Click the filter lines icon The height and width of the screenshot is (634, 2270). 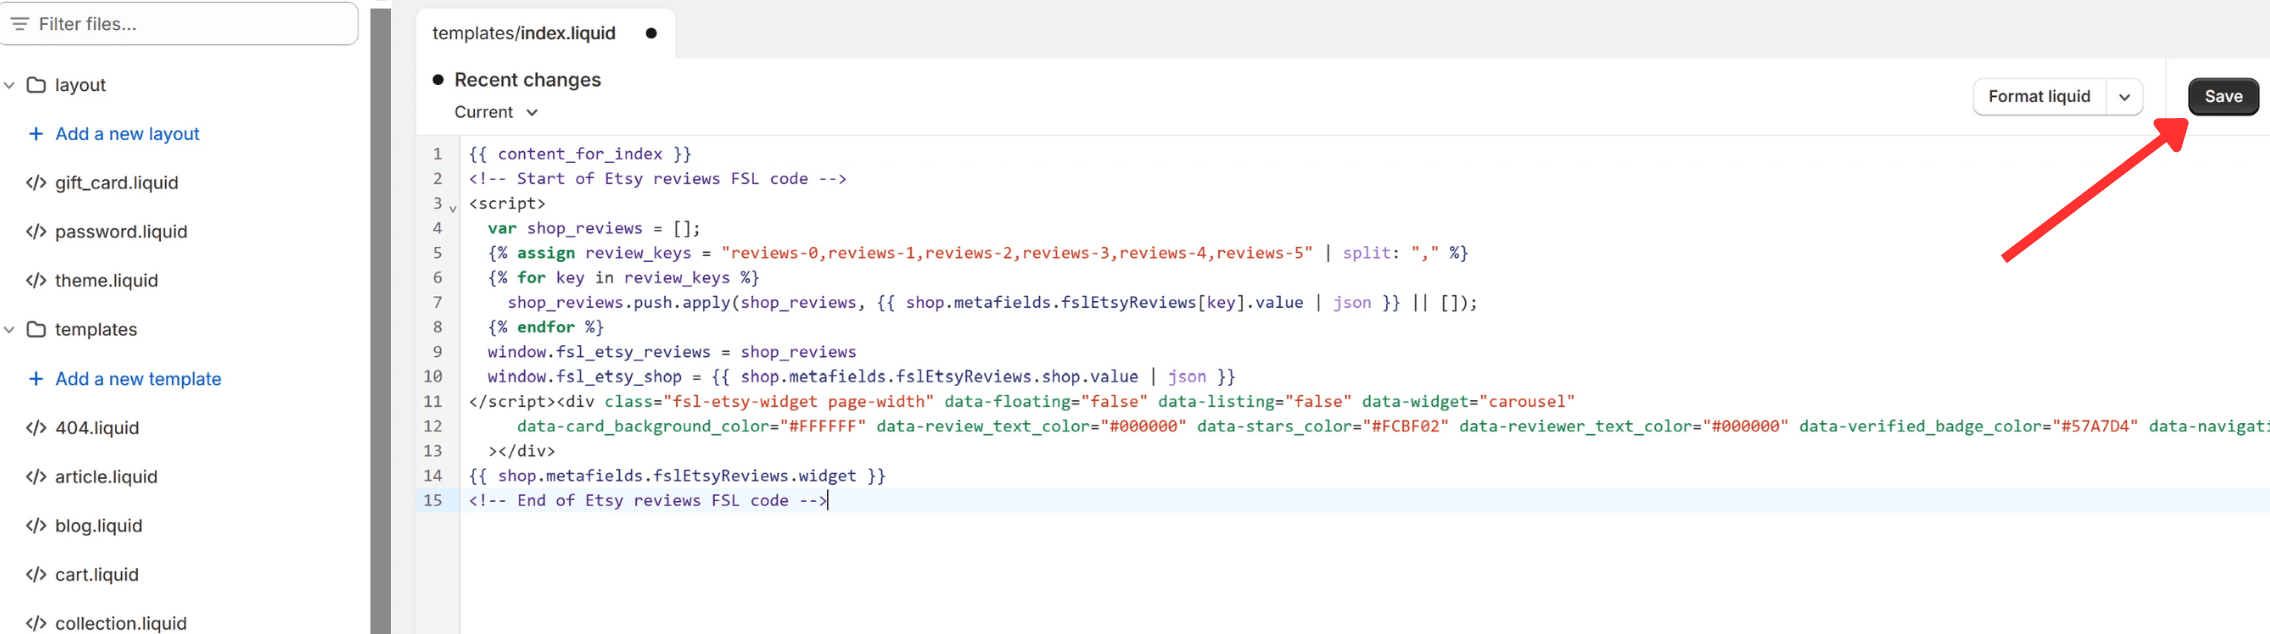[19, 23]
